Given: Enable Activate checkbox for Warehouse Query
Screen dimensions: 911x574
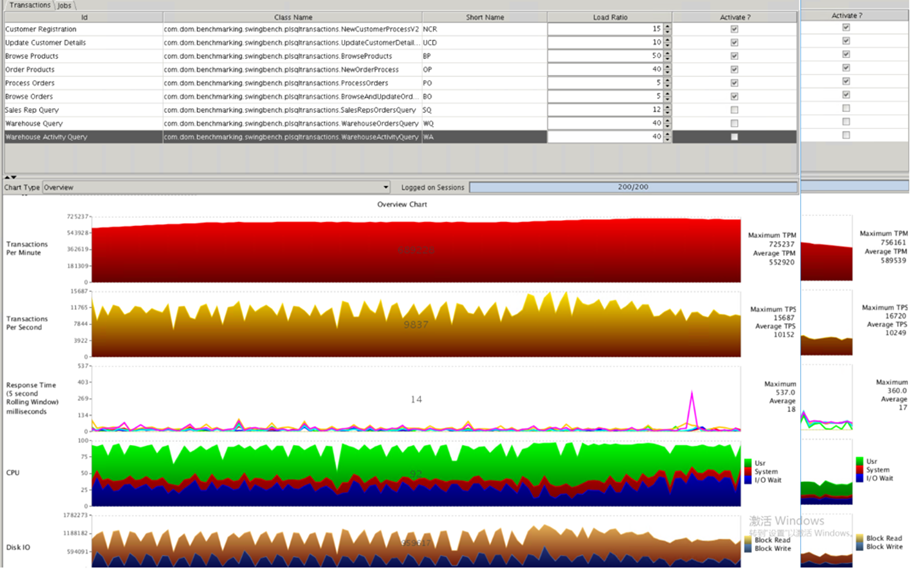Looking at the screenshot, I should [734, 123].
